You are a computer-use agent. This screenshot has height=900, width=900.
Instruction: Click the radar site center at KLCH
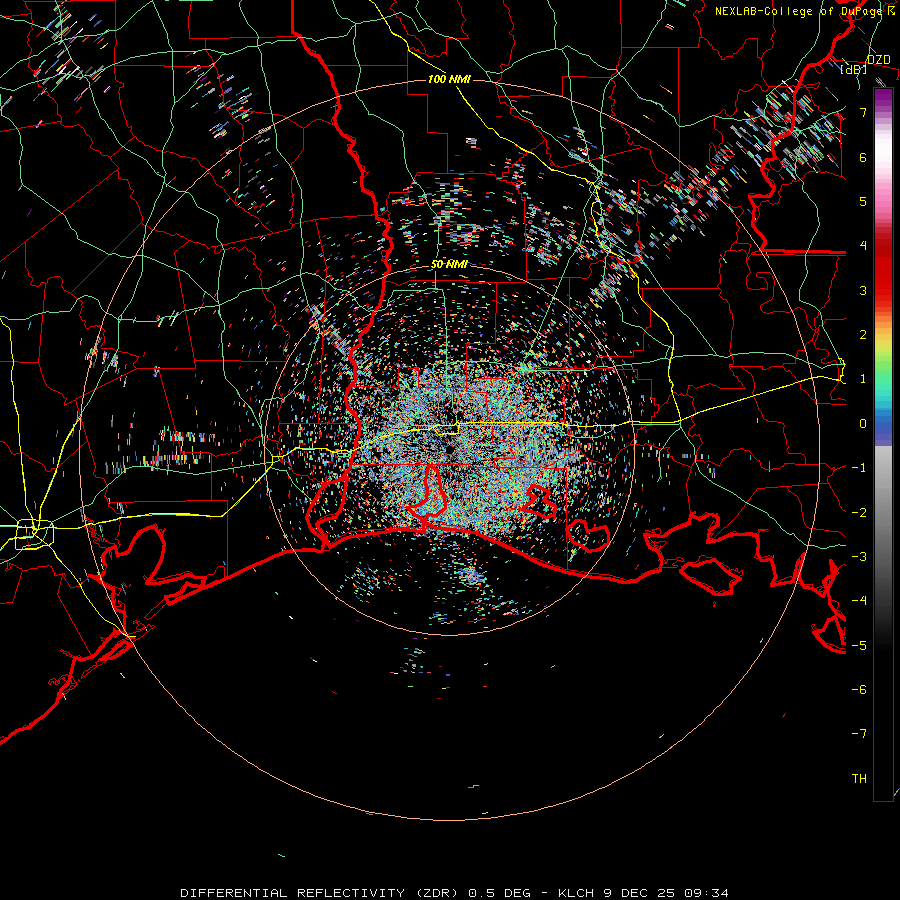[x=449, y=449]
